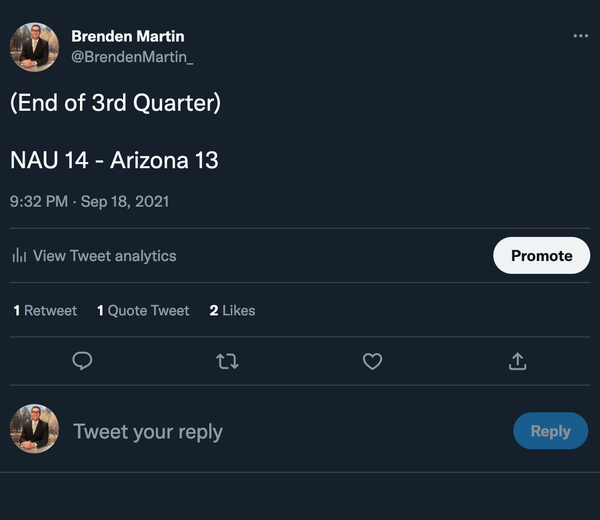Open the three-dot more options menu
Screen dimensions: 600x520
point(581,36)
